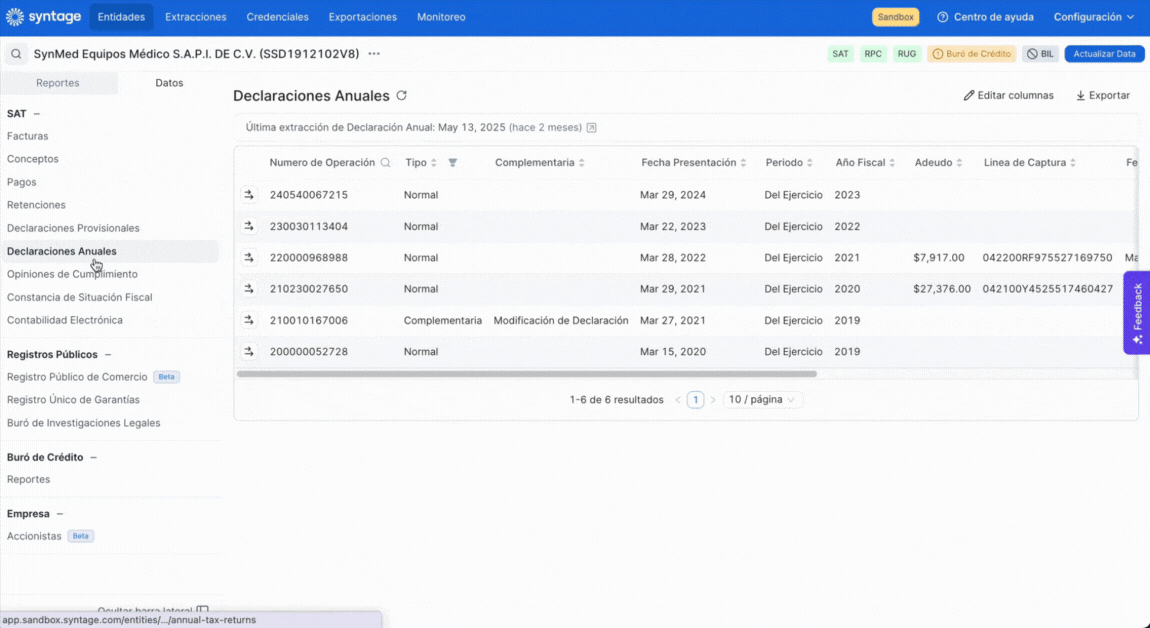Image resolution: width=1150 pixels, height=628 pixels.
Task: Open the Exportaciones navigation tab
Action: coord(362,17)
